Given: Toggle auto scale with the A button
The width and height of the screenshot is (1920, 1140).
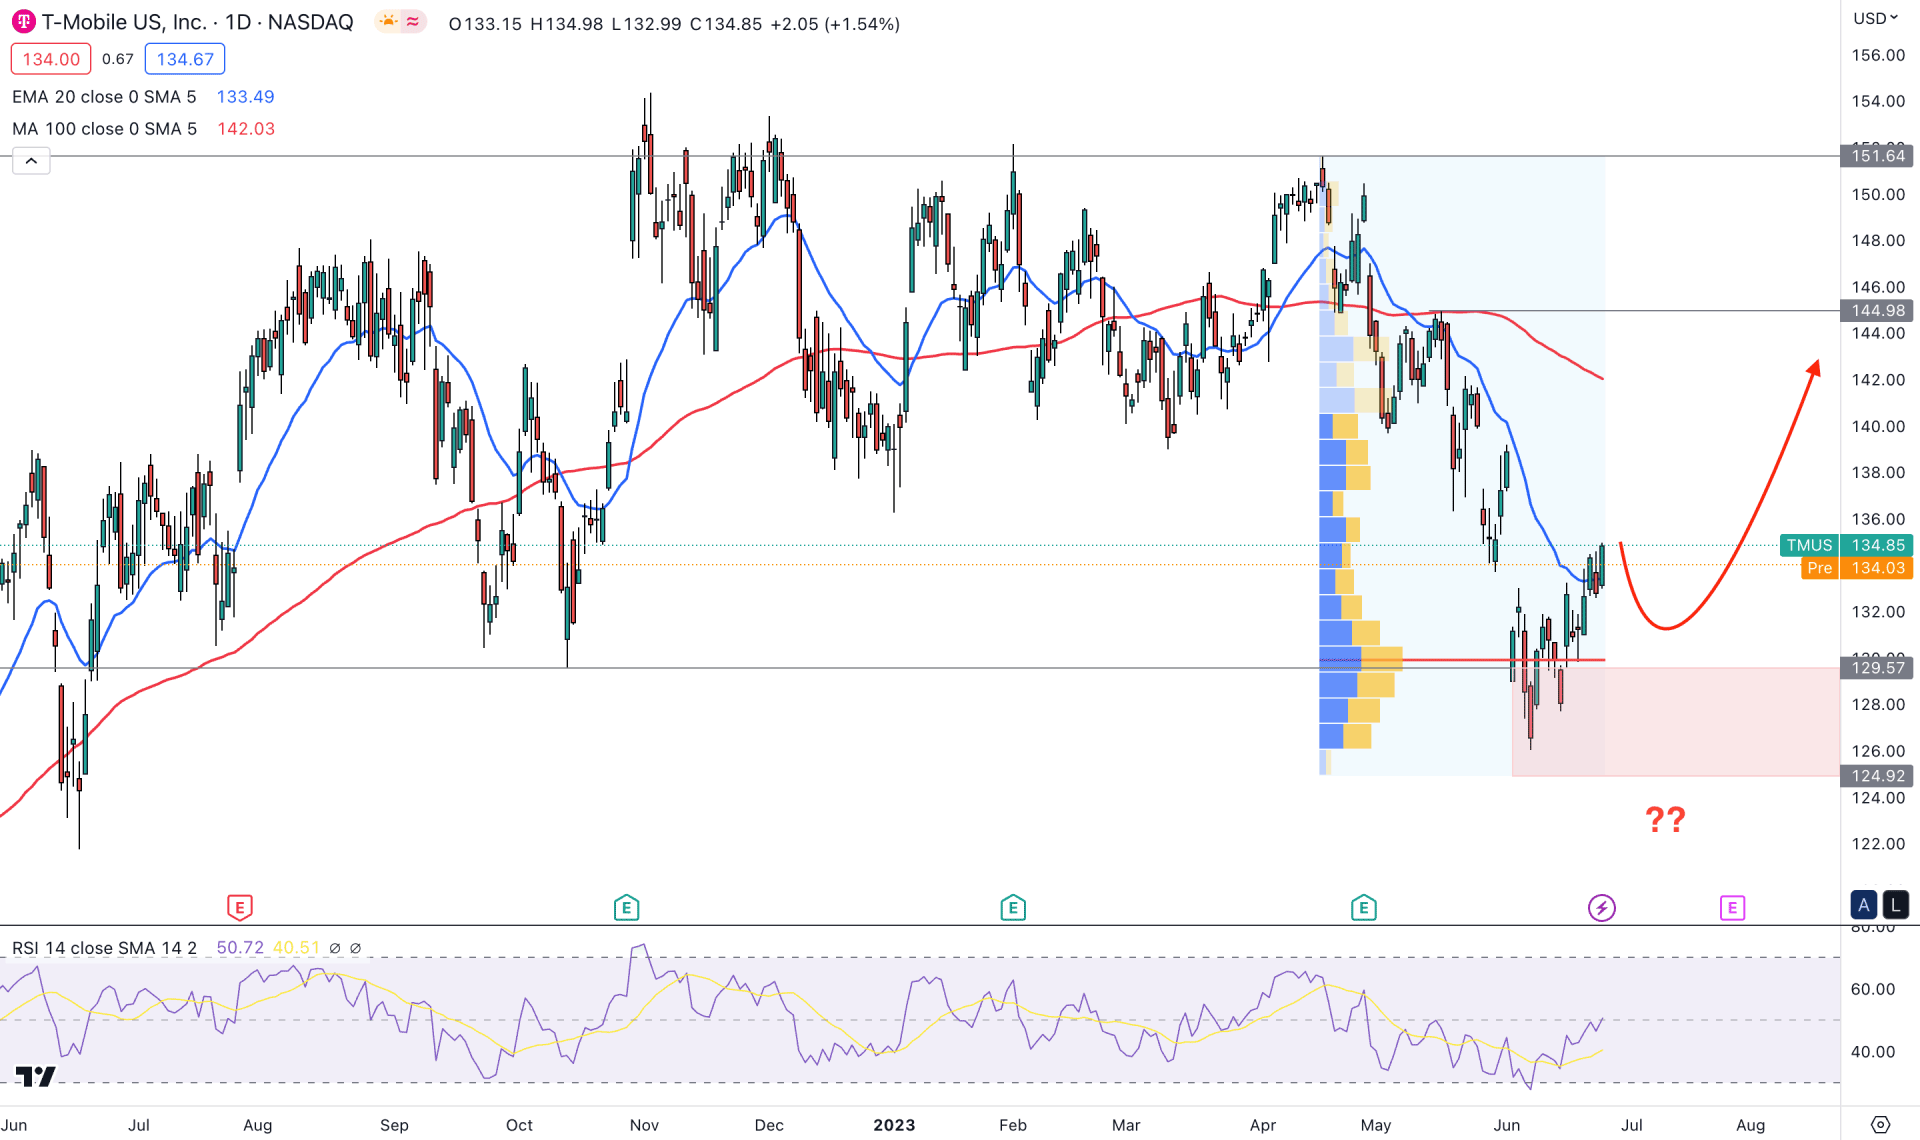Looking at the screenshot, I should [x=1864, y=906].
